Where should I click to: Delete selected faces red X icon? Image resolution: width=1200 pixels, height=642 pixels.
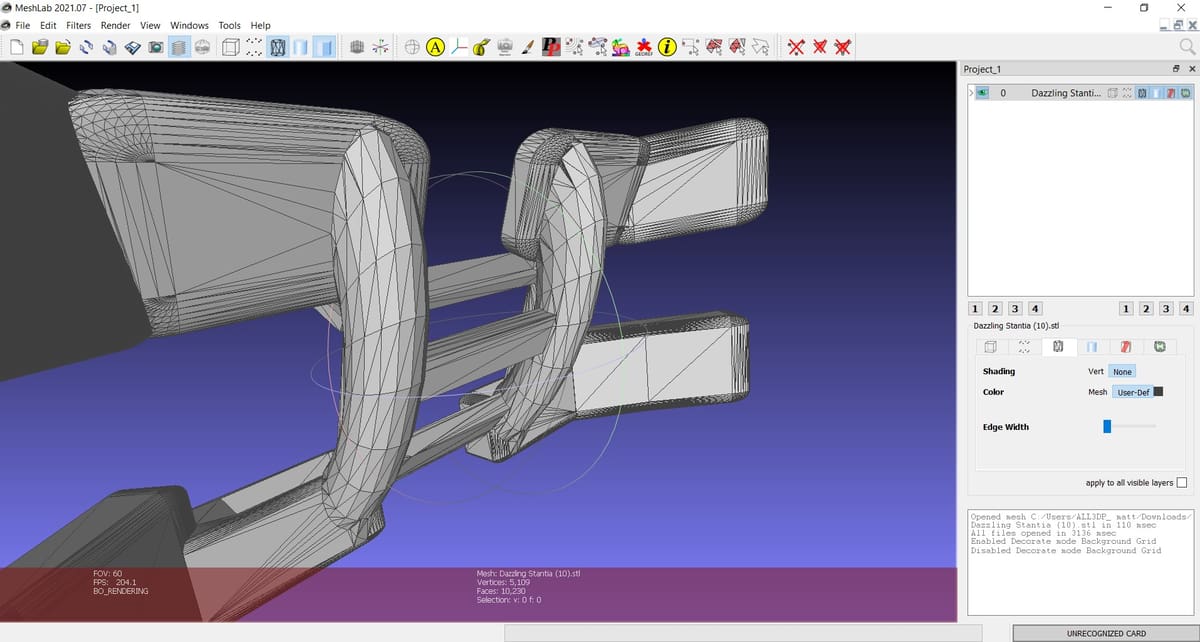click(819, 47)
